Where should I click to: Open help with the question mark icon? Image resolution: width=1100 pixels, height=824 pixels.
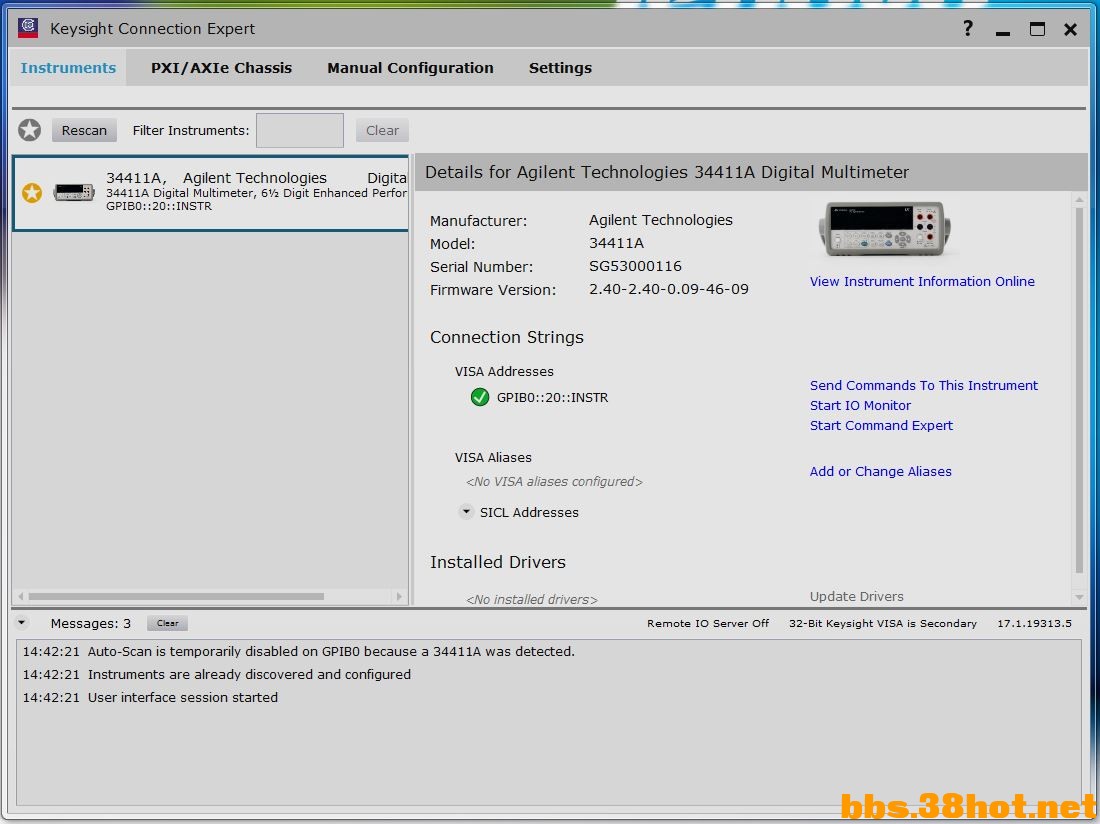(x=968, y=28)
